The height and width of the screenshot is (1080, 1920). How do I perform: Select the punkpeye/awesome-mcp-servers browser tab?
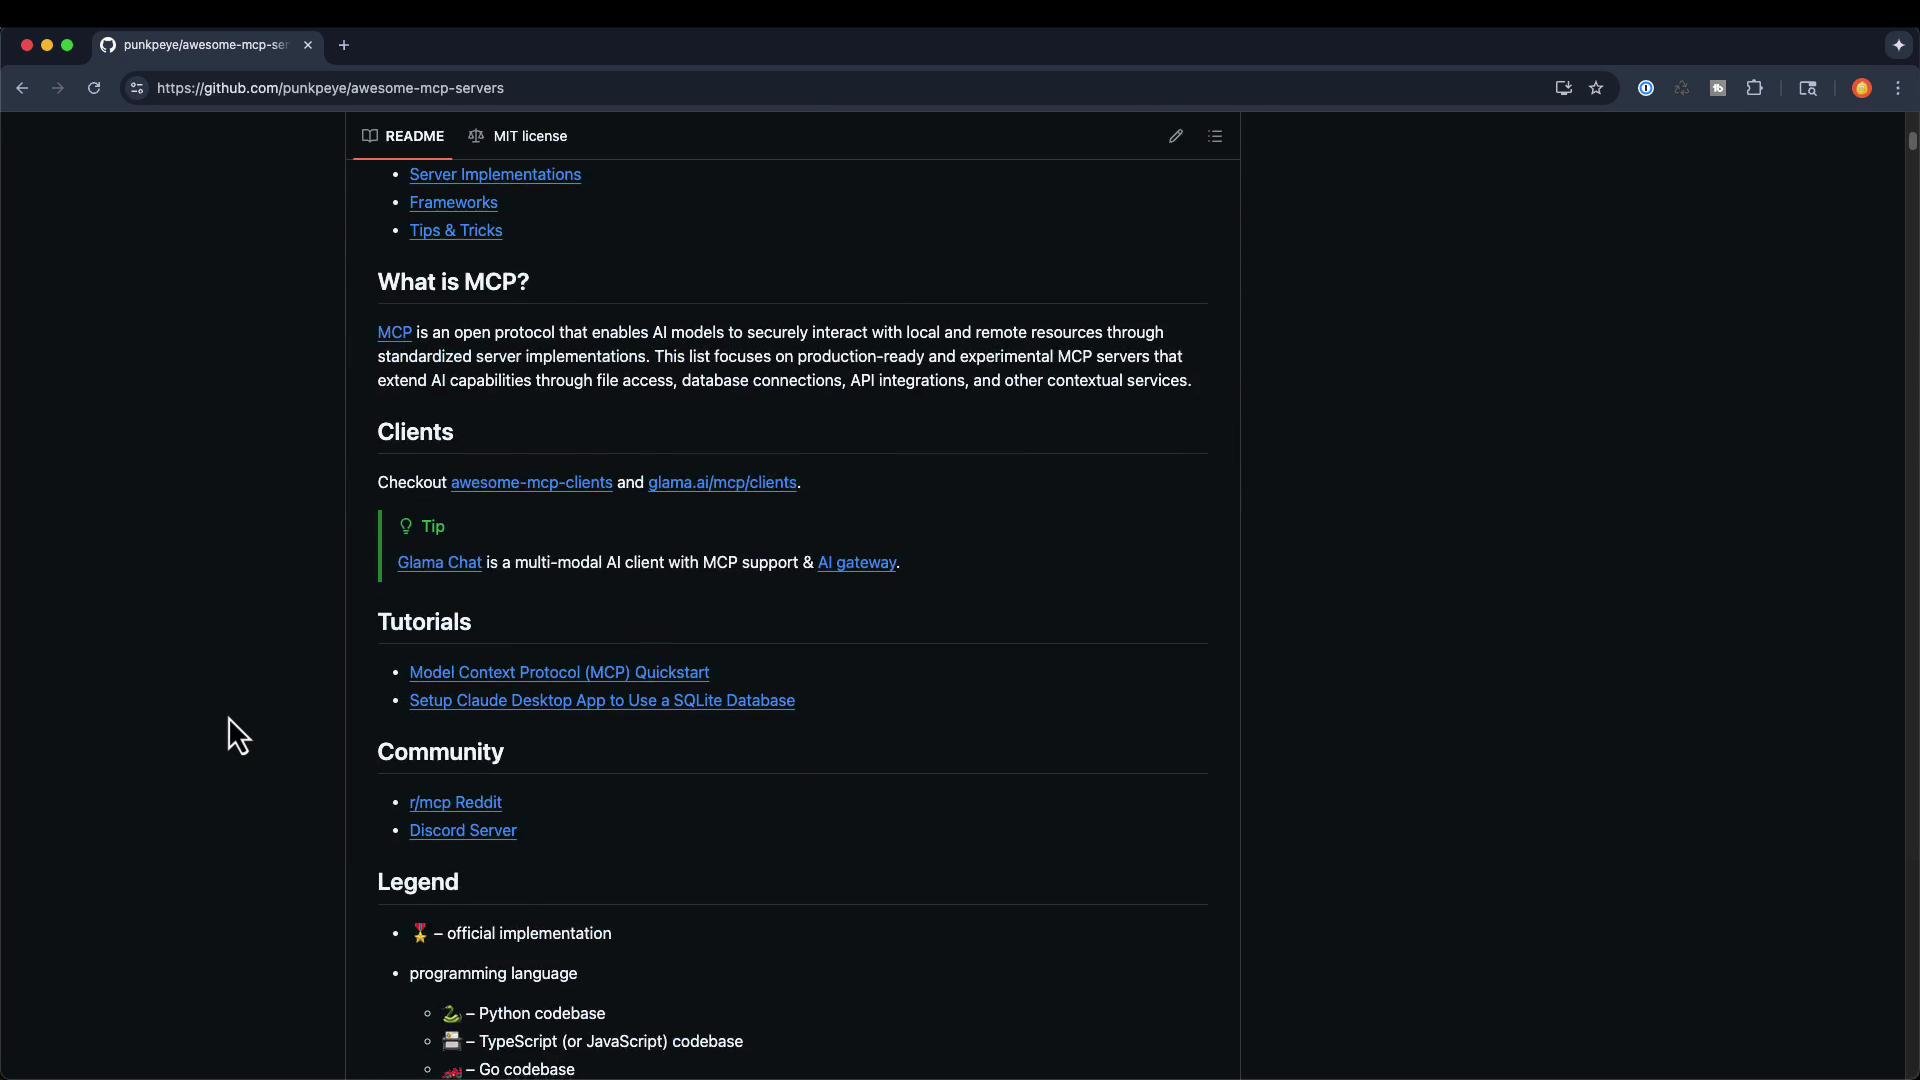click(x=205, y=45)
